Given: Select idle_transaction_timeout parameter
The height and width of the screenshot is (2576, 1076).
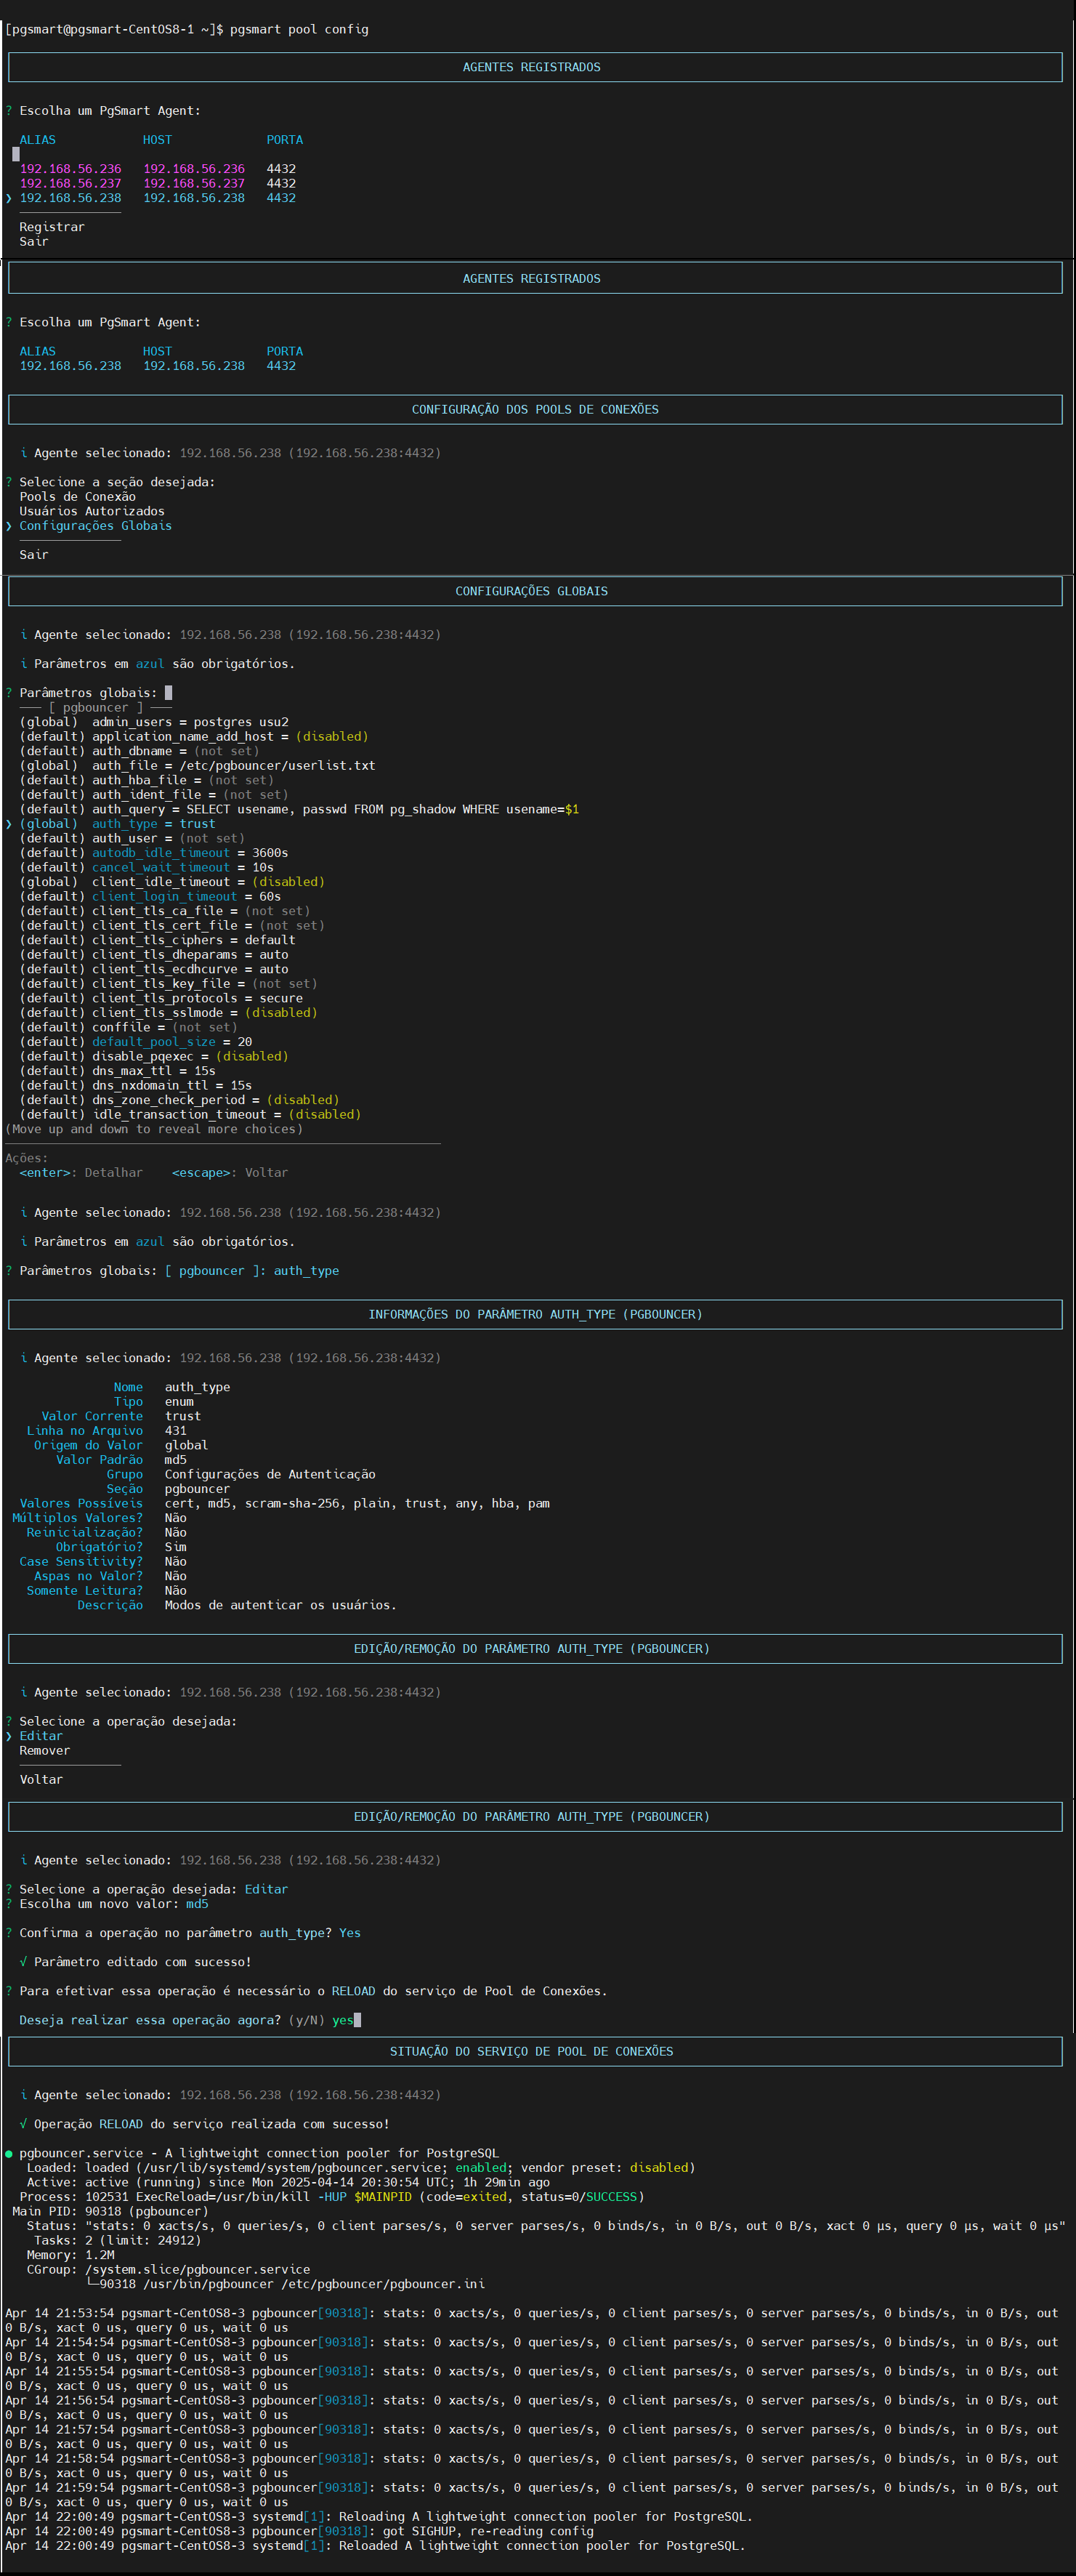Looking at the screenshot, I should pyautogui.click(x=190, y=1114).
